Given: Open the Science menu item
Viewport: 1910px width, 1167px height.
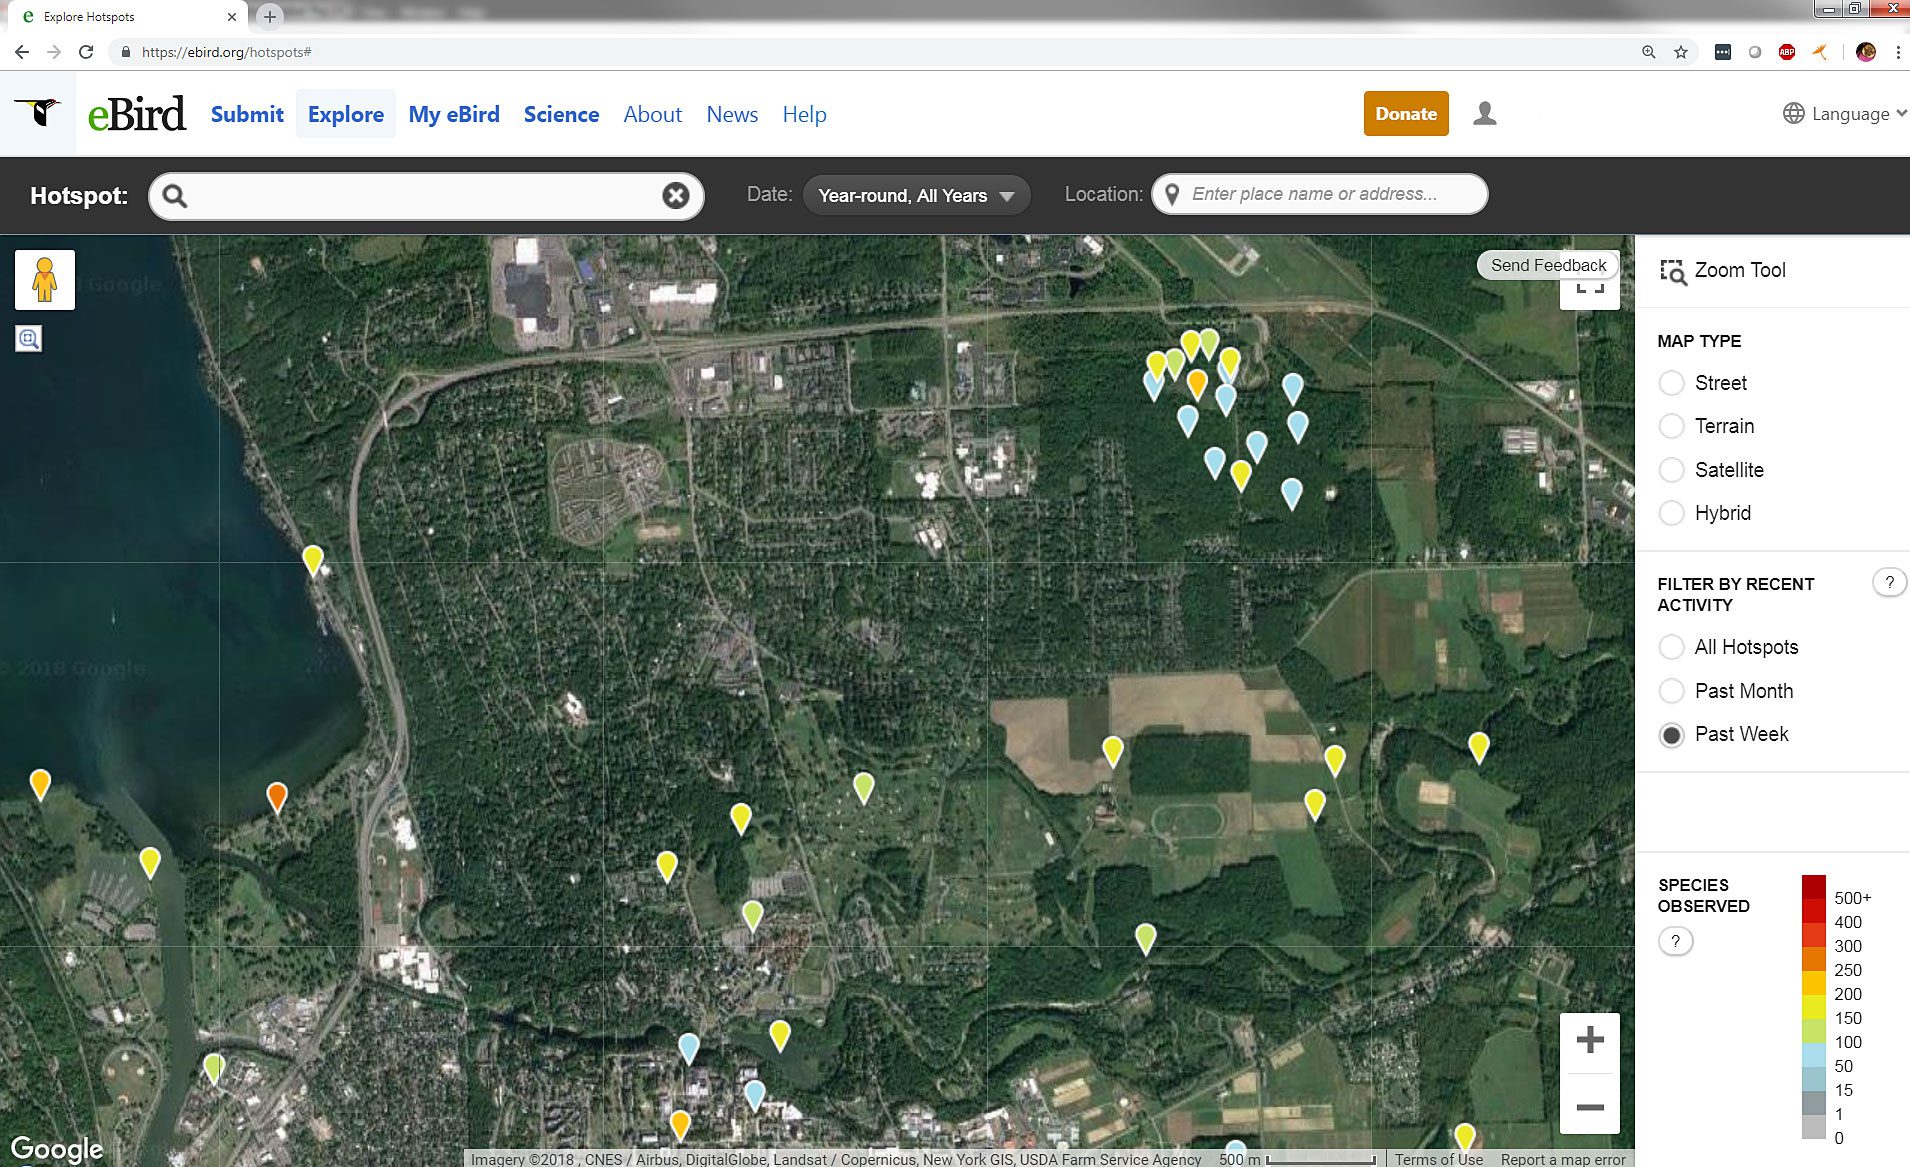Looking at the screenshot, I should 561,114.
